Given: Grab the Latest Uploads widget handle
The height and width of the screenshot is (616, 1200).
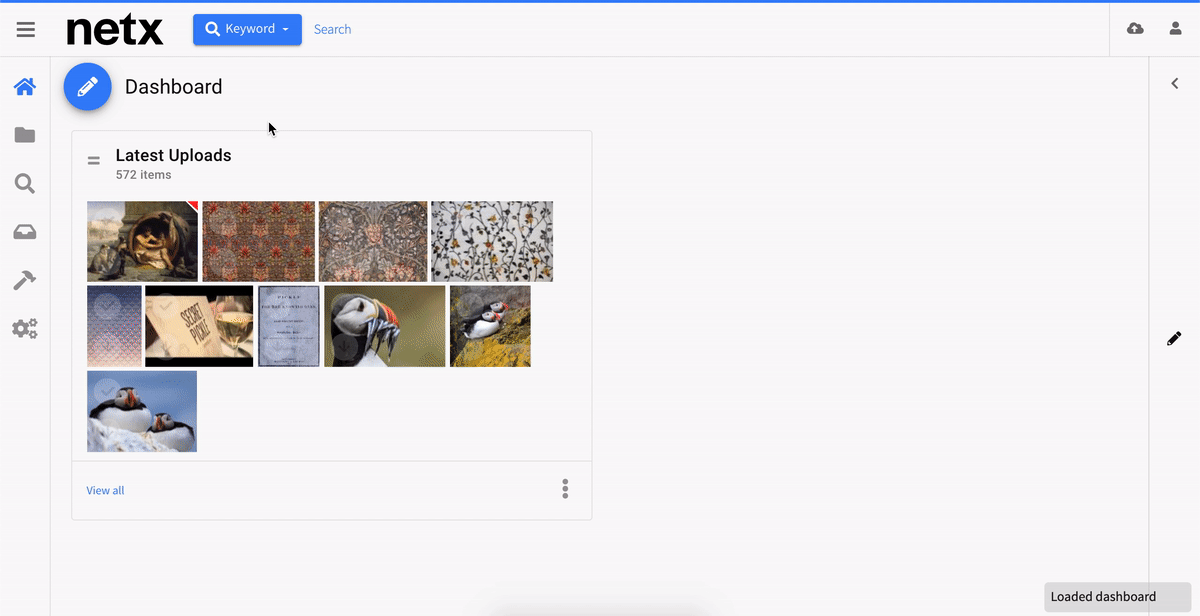Looking at the screenshot, I should click(x=94, y=160).
